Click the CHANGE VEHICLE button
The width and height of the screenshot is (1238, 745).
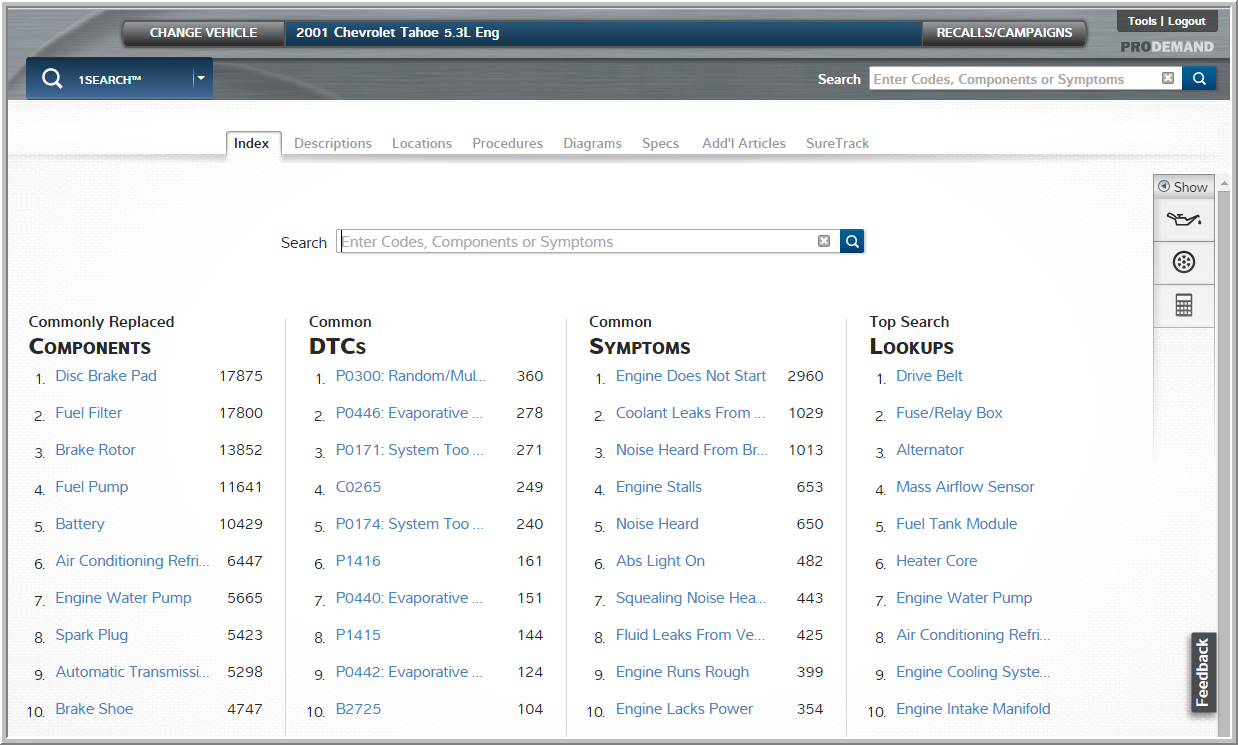[x=202, y=32]
